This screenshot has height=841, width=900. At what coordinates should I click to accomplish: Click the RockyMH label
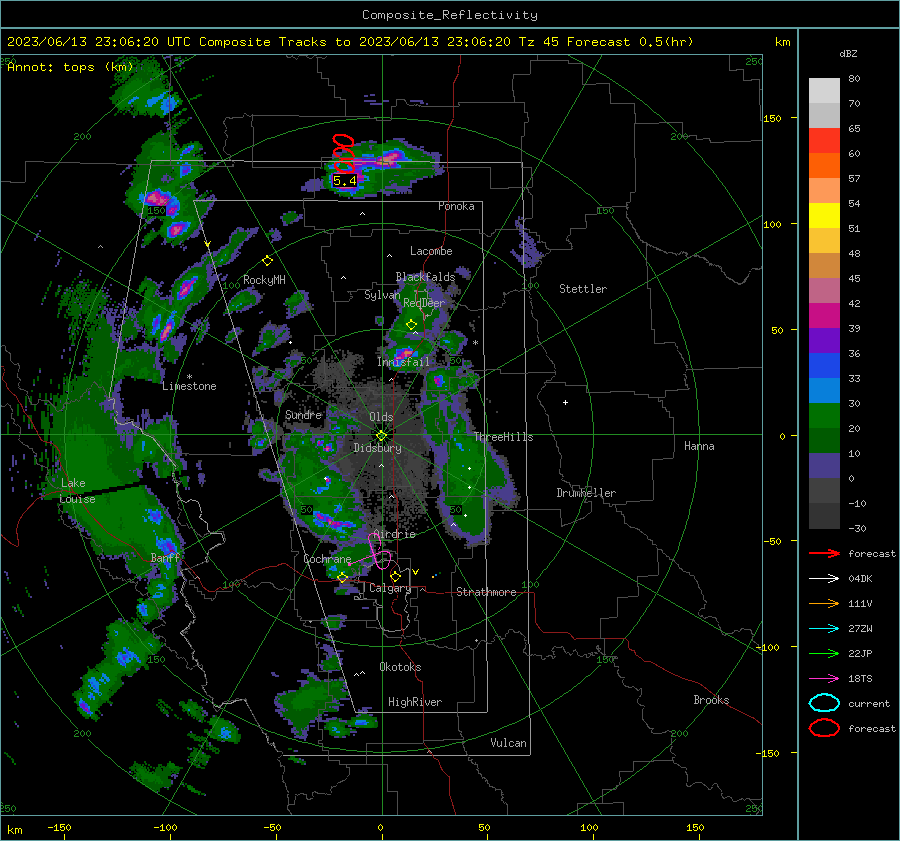[x=264, y=280]
